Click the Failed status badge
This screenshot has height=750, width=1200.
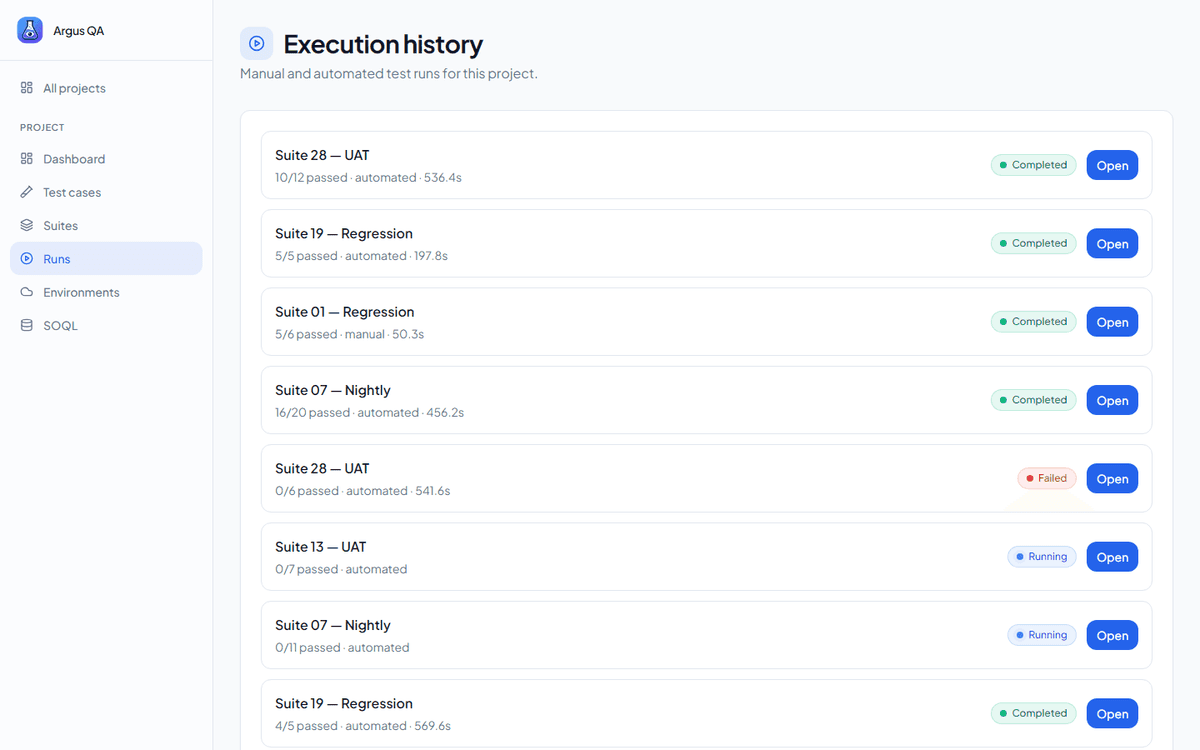click(x=1047, y=478)
